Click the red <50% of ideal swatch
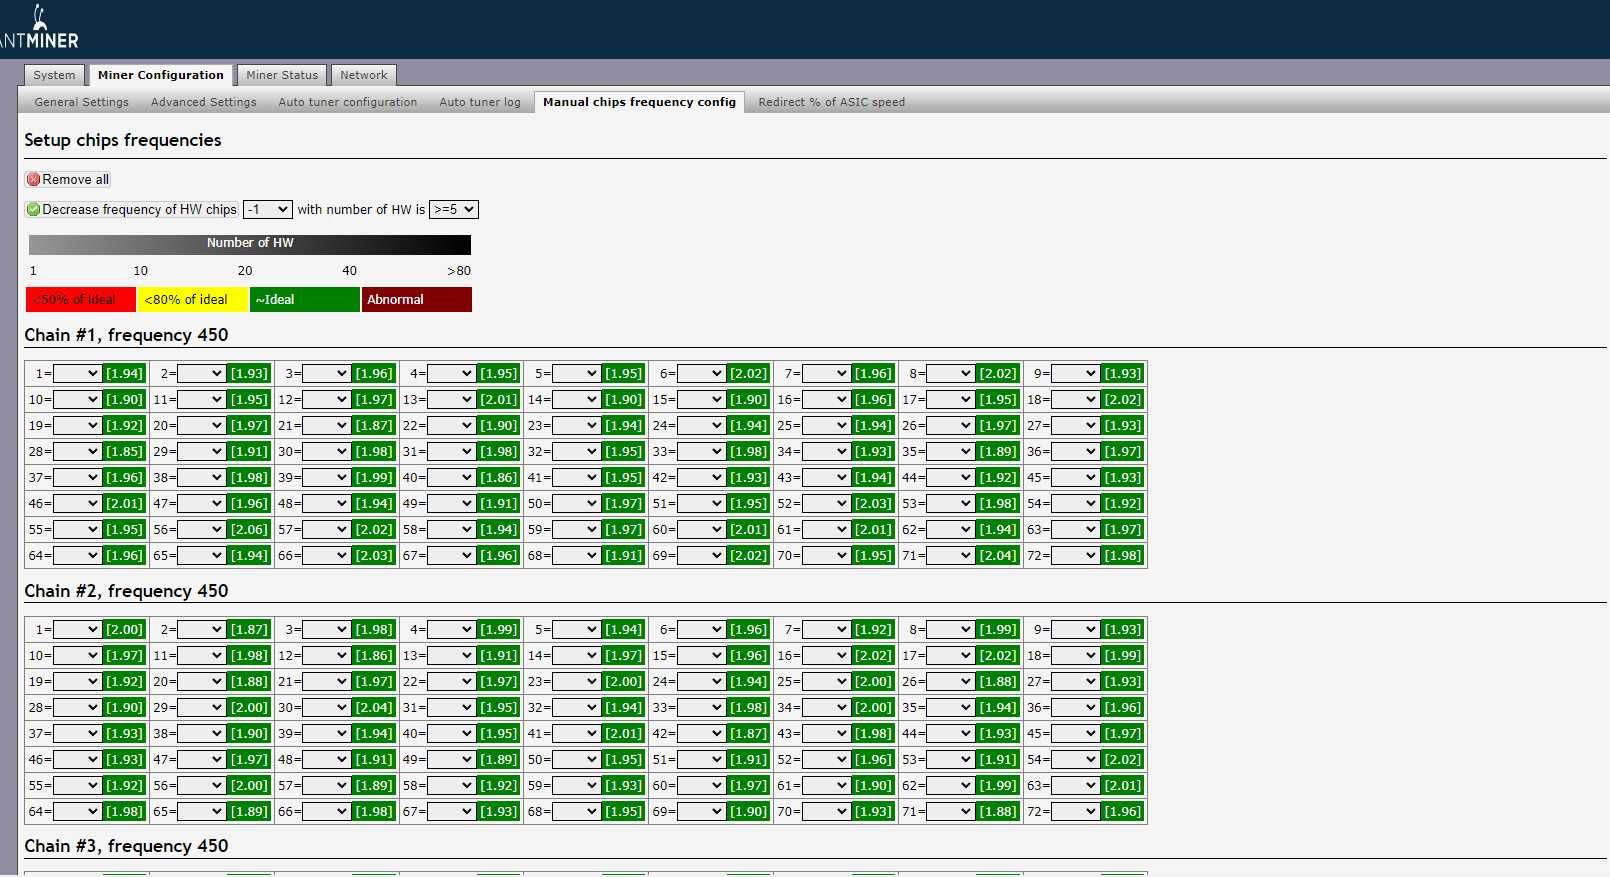This screenshot has height=877, width=1610. [81, 300]
